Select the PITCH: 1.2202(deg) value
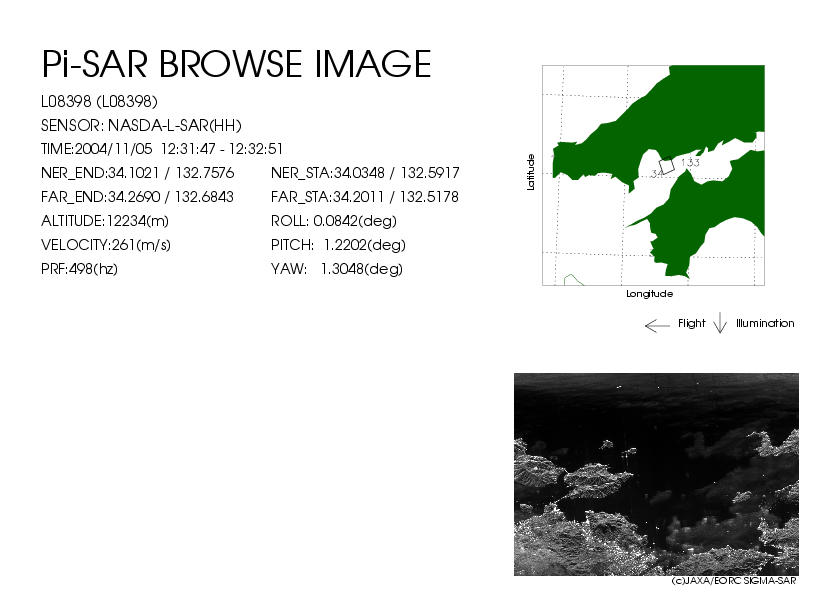This screenshot has width=822, height=595. tap(338, 245)
